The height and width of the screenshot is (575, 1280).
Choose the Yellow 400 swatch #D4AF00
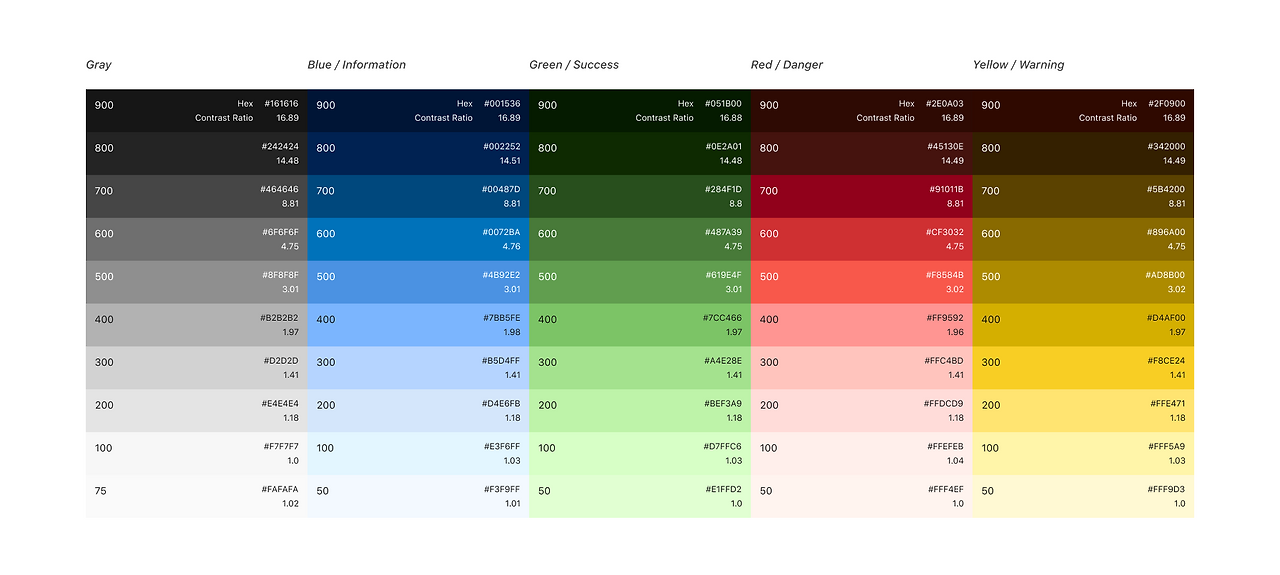1084,326
